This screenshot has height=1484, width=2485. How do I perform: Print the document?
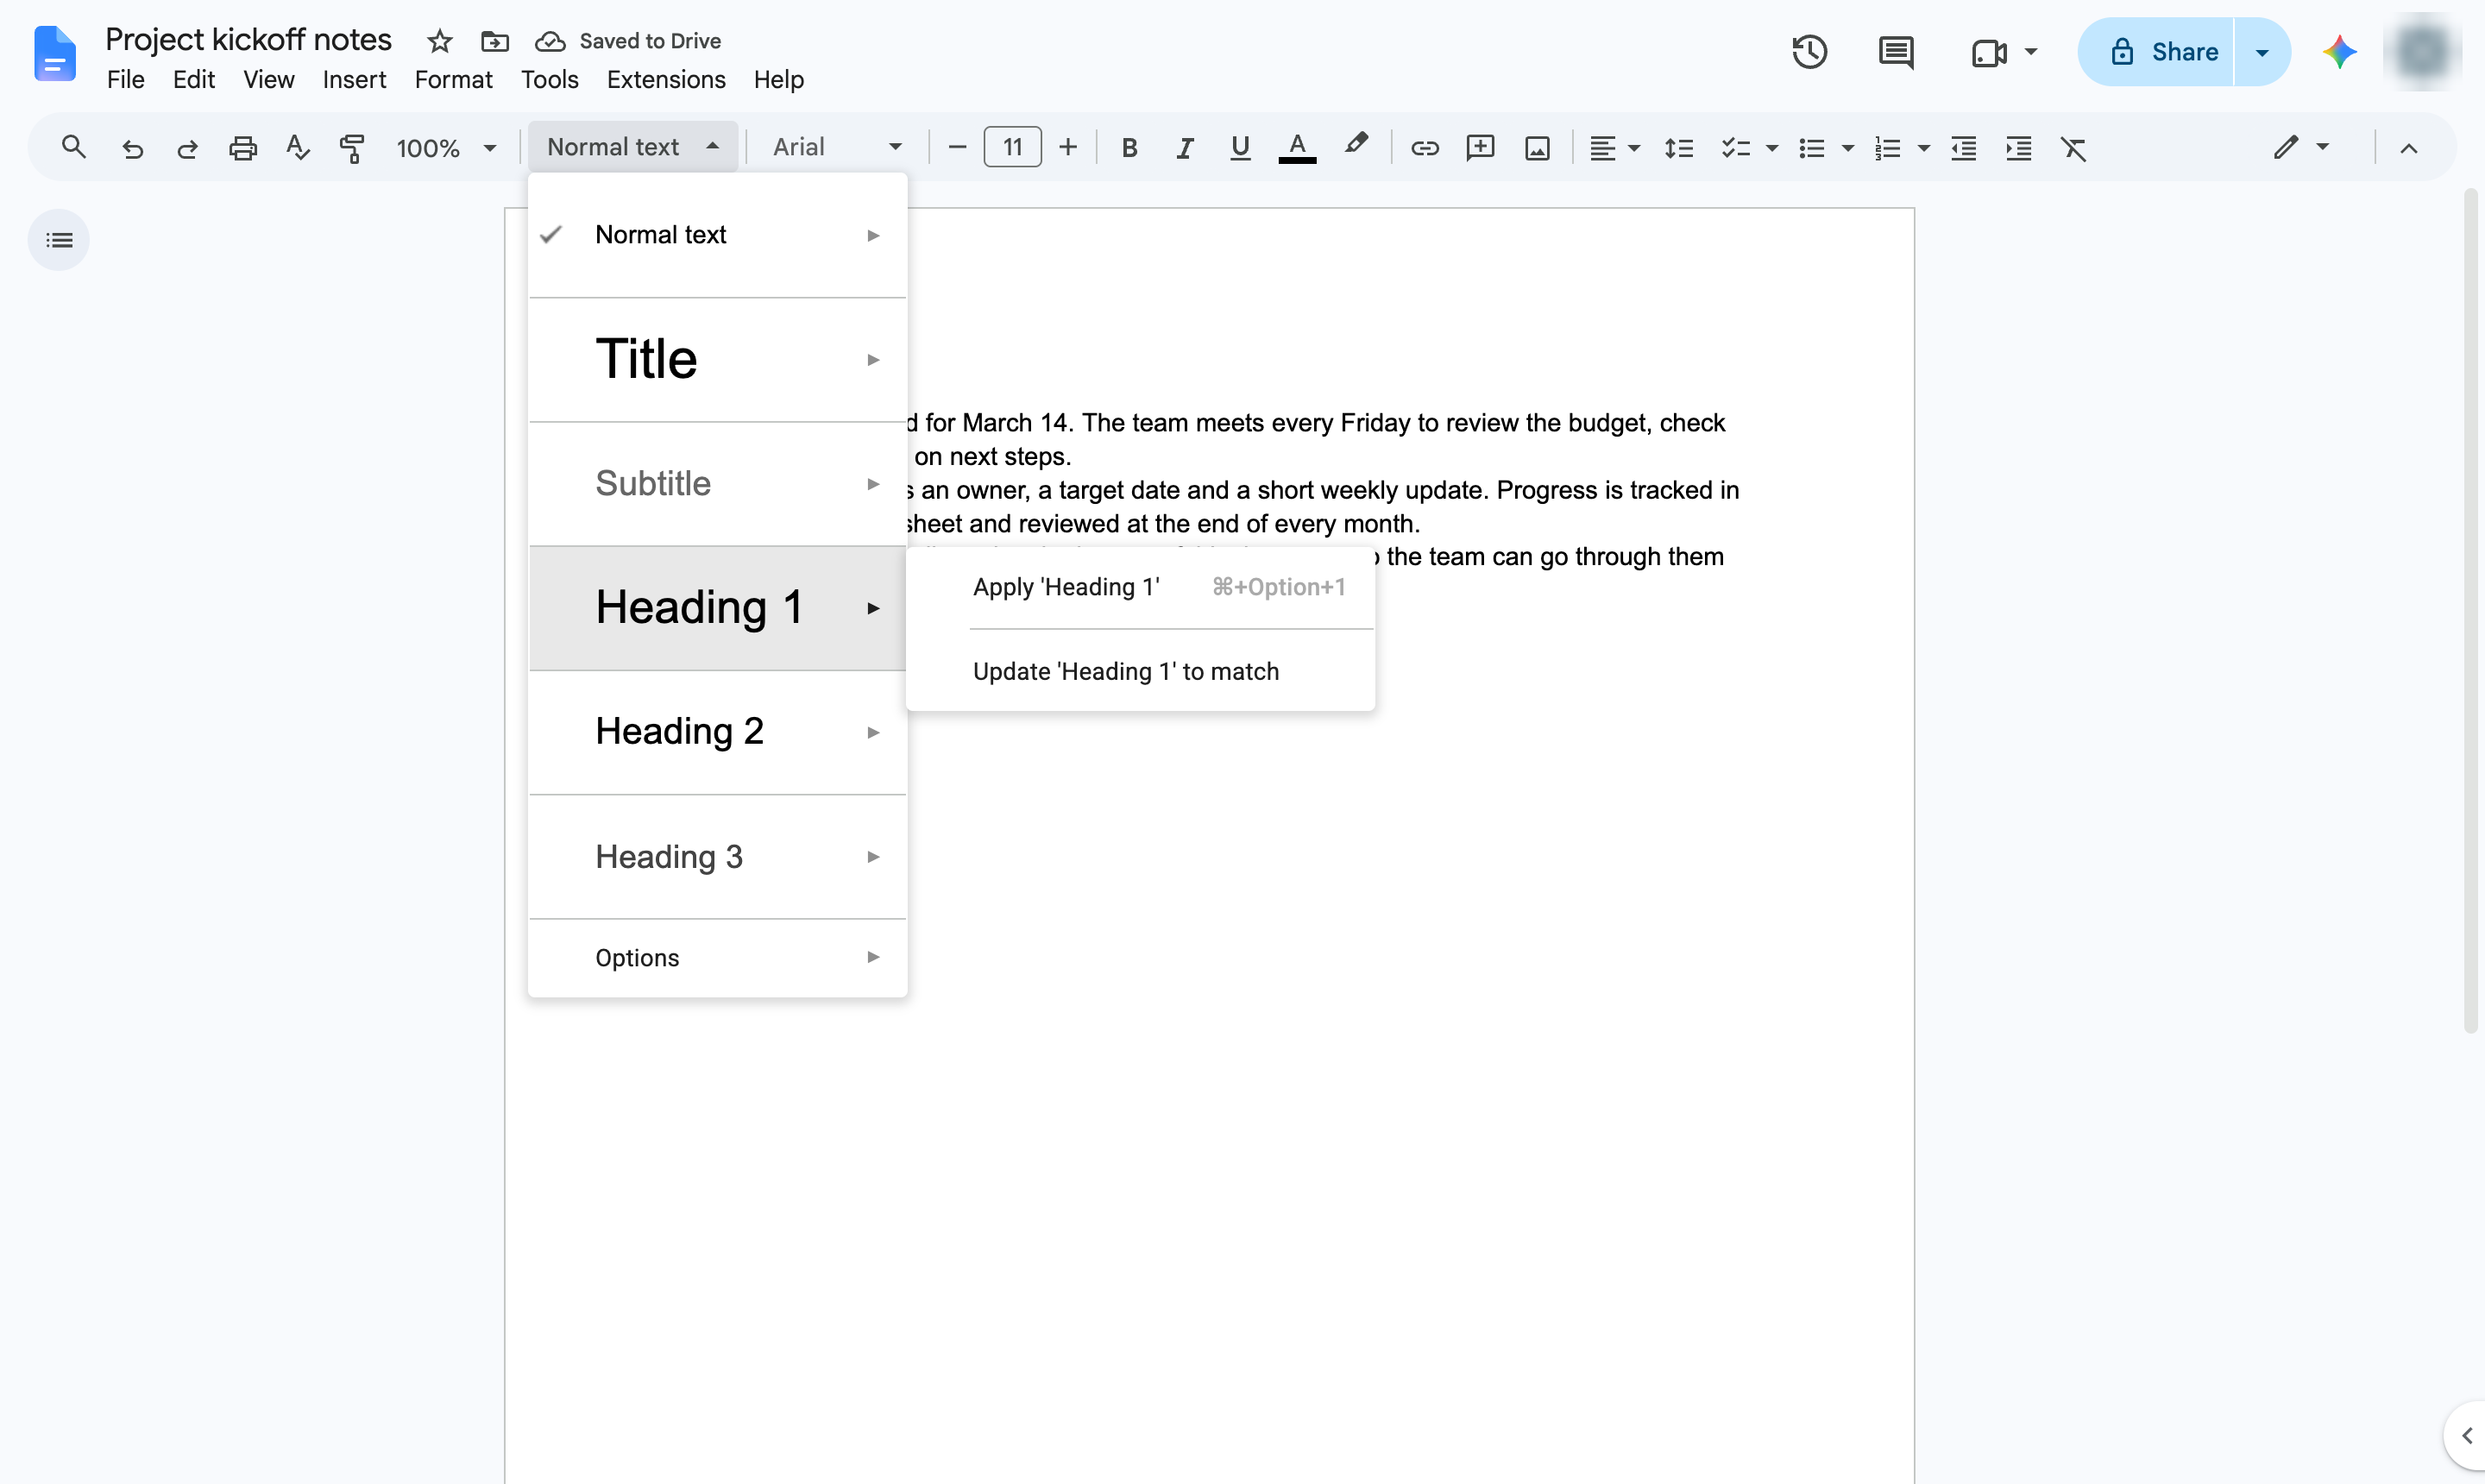242,148
